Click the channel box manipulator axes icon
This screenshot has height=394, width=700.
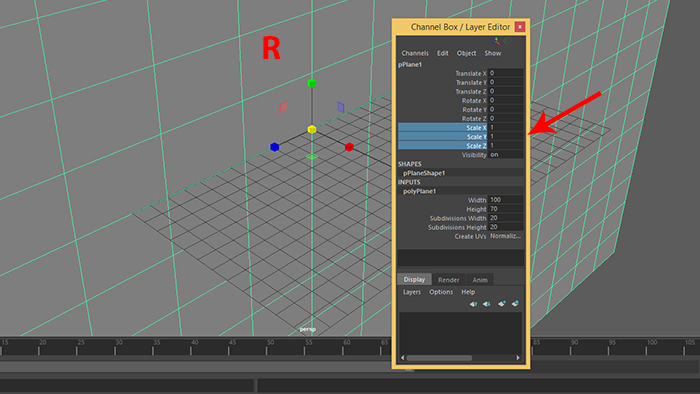click(x=496, y=41)
